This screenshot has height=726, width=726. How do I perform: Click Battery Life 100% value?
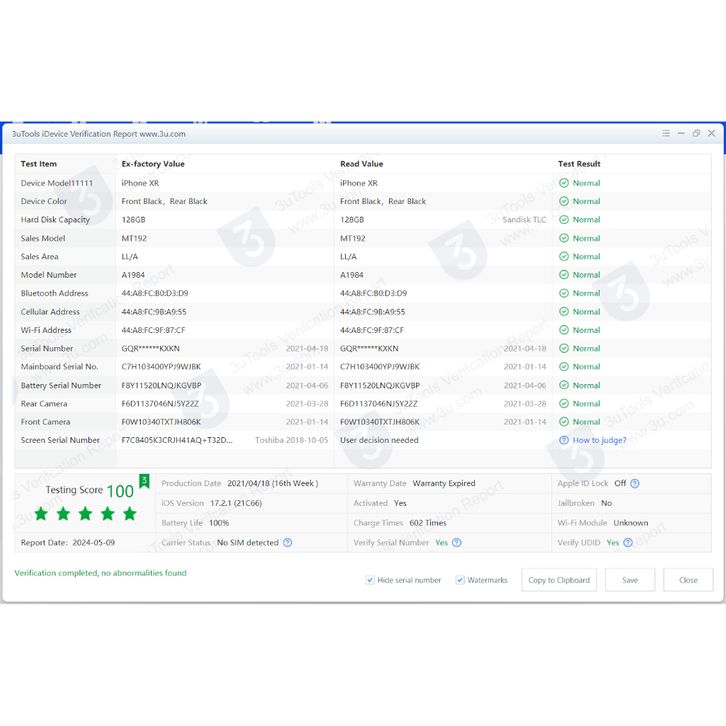(x=219, y=523)
